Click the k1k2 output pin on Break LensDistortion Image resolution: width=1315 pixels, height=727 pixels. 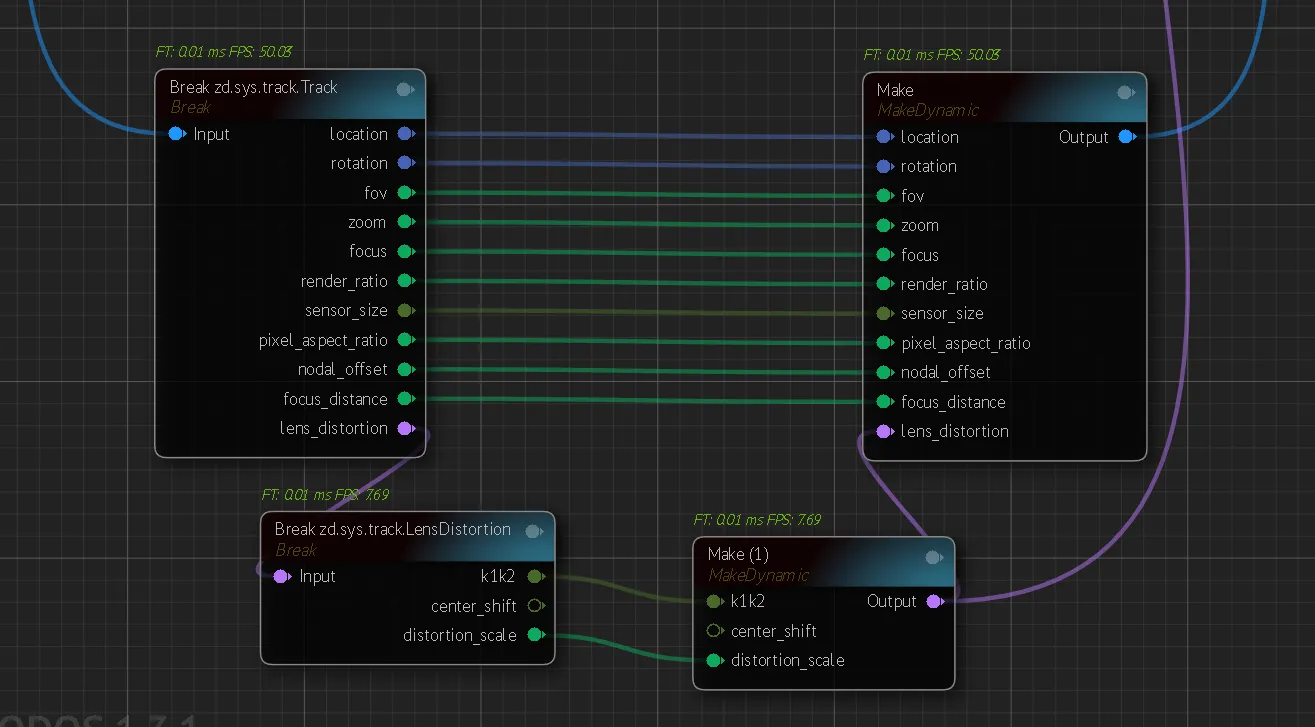point(535,576)
